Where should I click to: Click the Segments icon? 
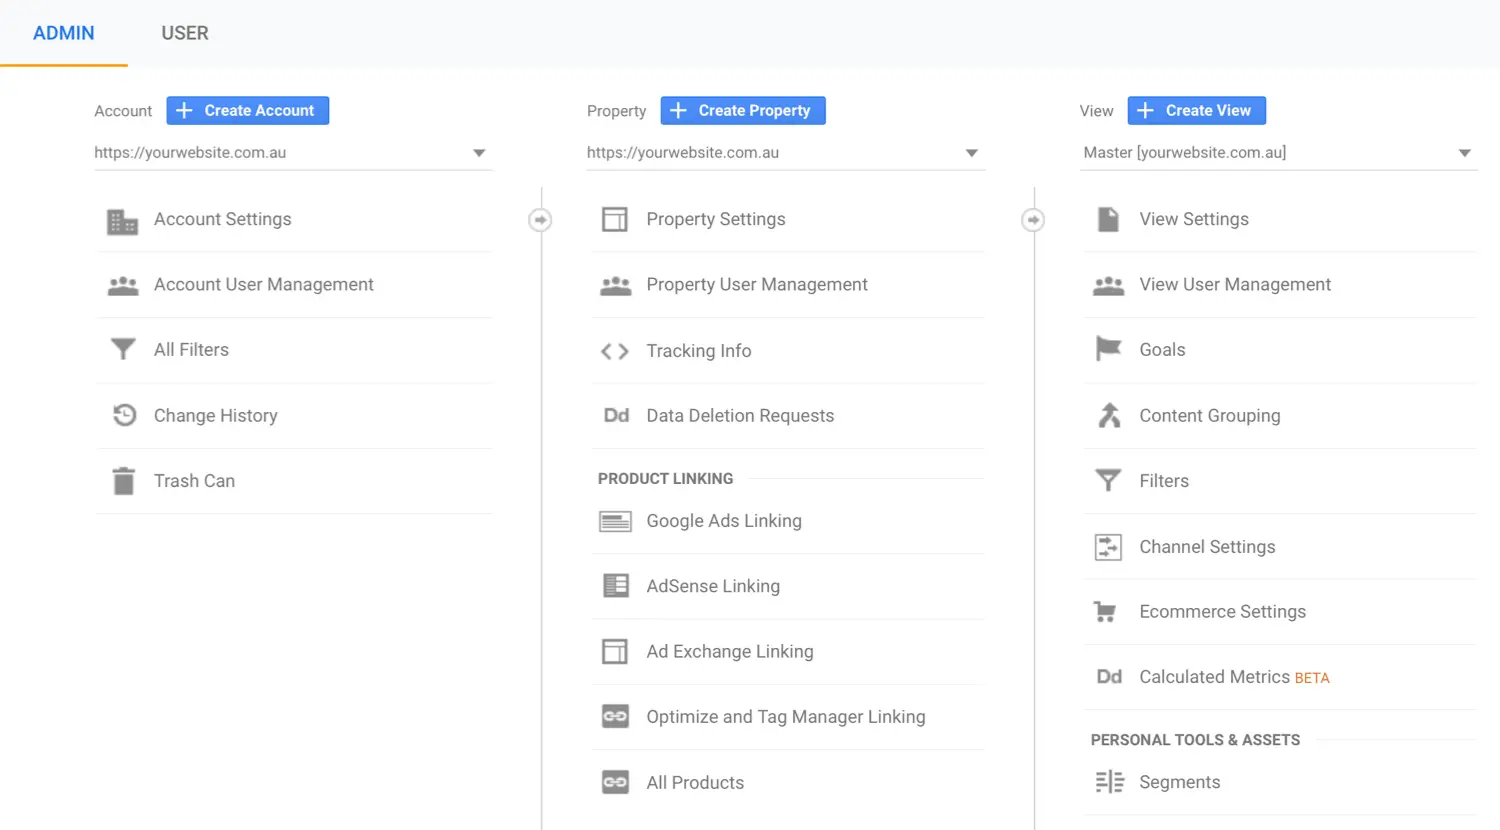[1109, 782]
